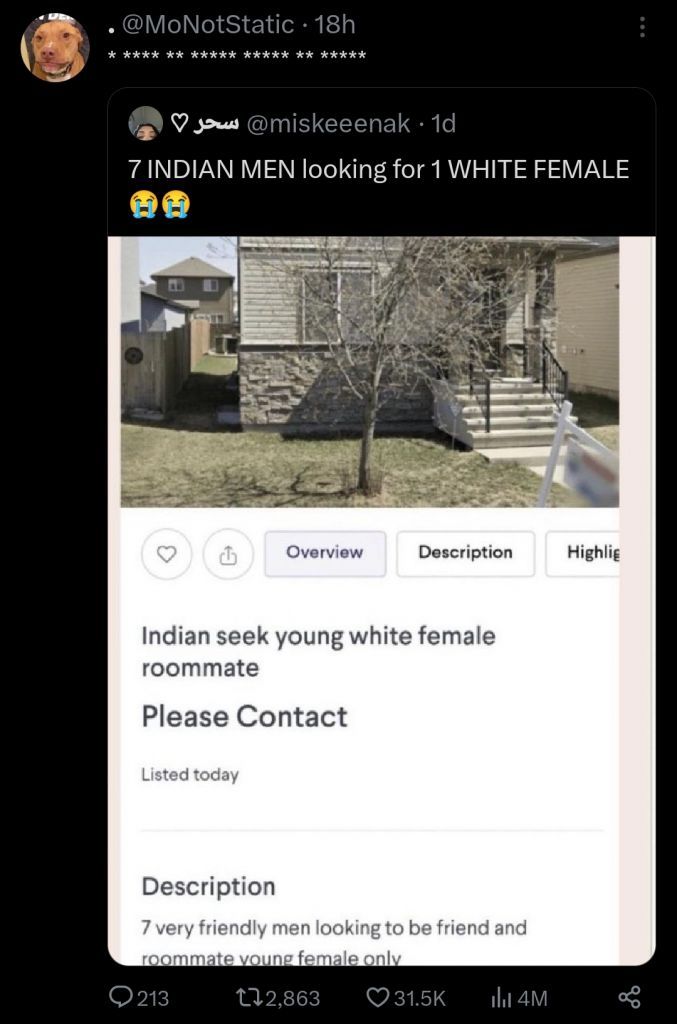677x1024 pixels.
Task: Switch to the Description tab
Action: pos(465,552)
